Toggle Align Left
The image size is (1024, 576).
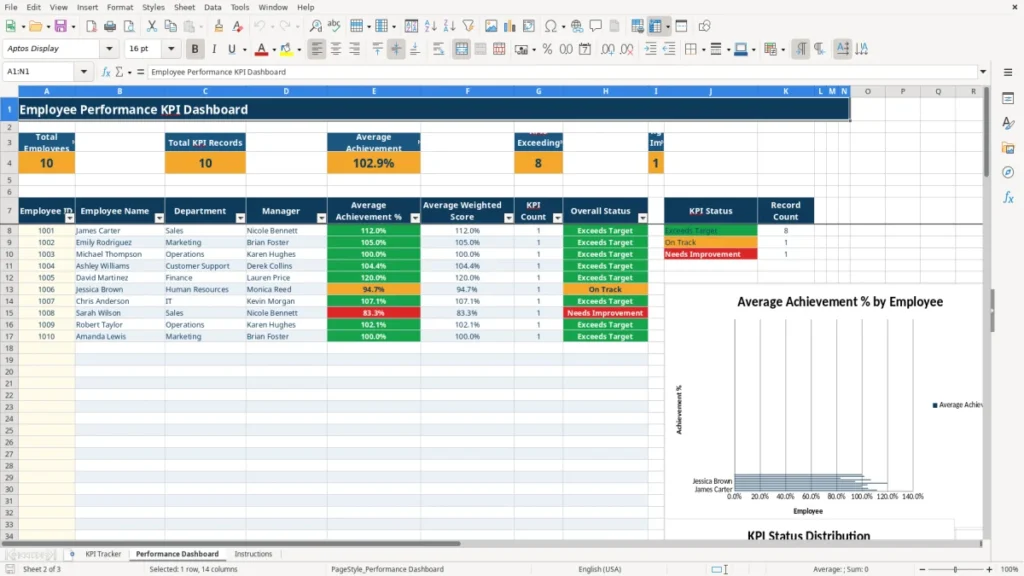click(x=317, y=49)
